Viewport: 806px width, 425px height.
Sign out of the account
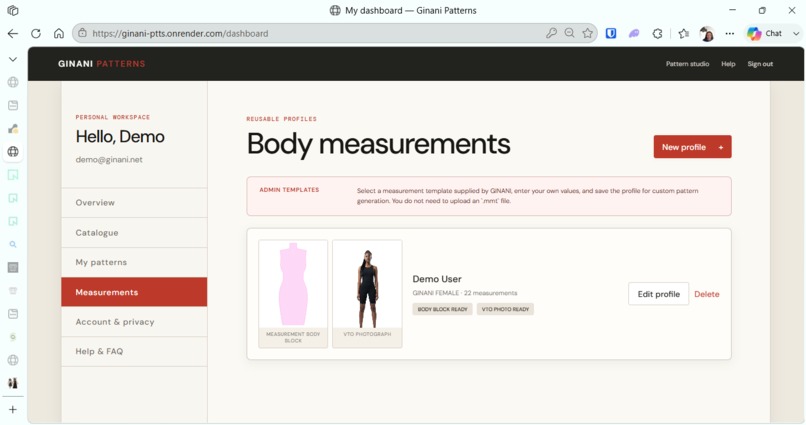[x=760, y=64]
